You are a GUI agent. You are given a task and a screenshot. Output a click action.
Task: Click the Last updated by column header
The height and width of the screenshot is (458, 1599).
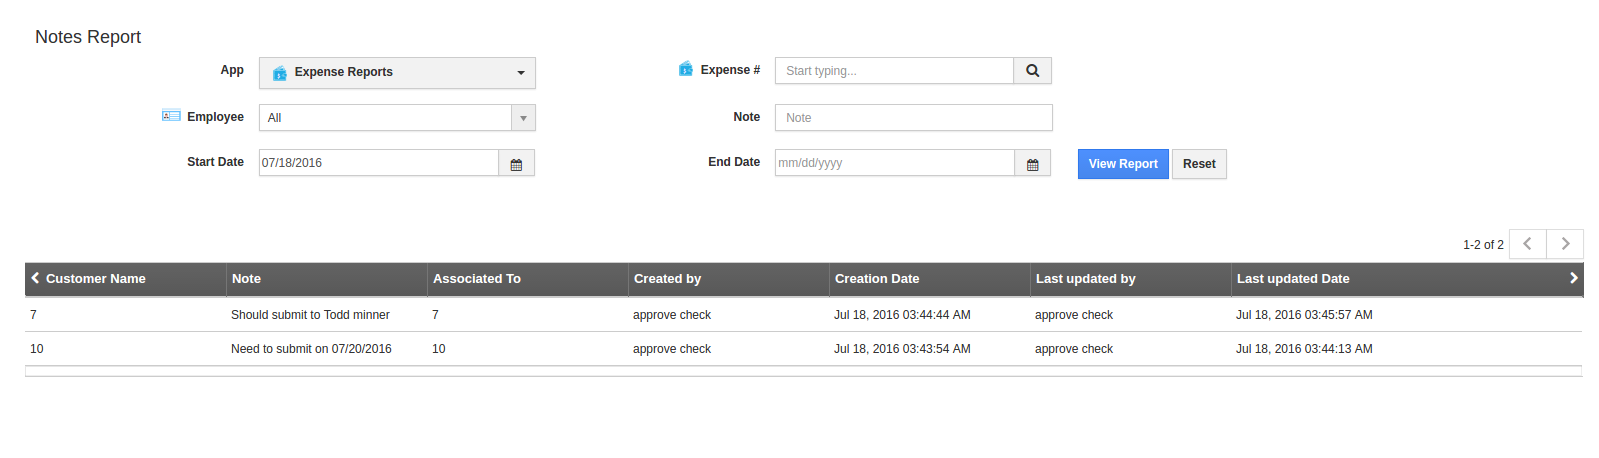tap(1085, 279)
